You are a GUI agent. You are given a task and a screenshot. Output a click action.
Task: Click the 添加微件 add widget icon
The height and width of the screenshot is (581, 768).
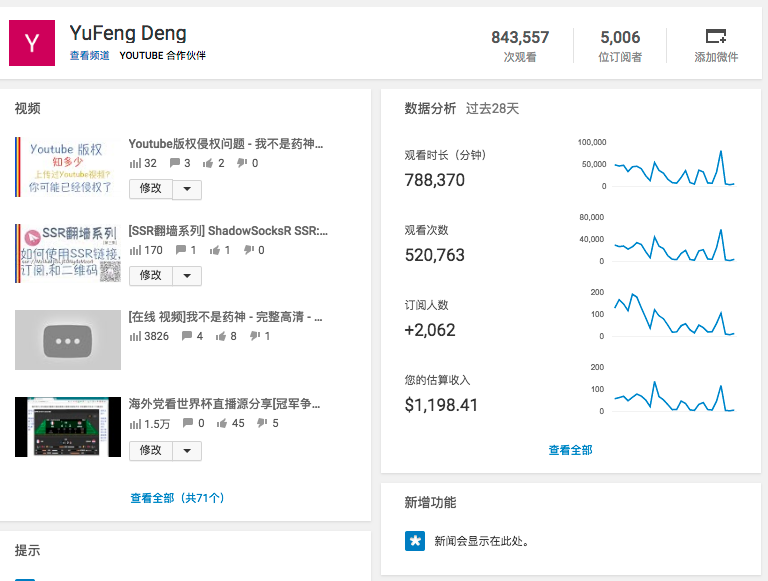715,37
